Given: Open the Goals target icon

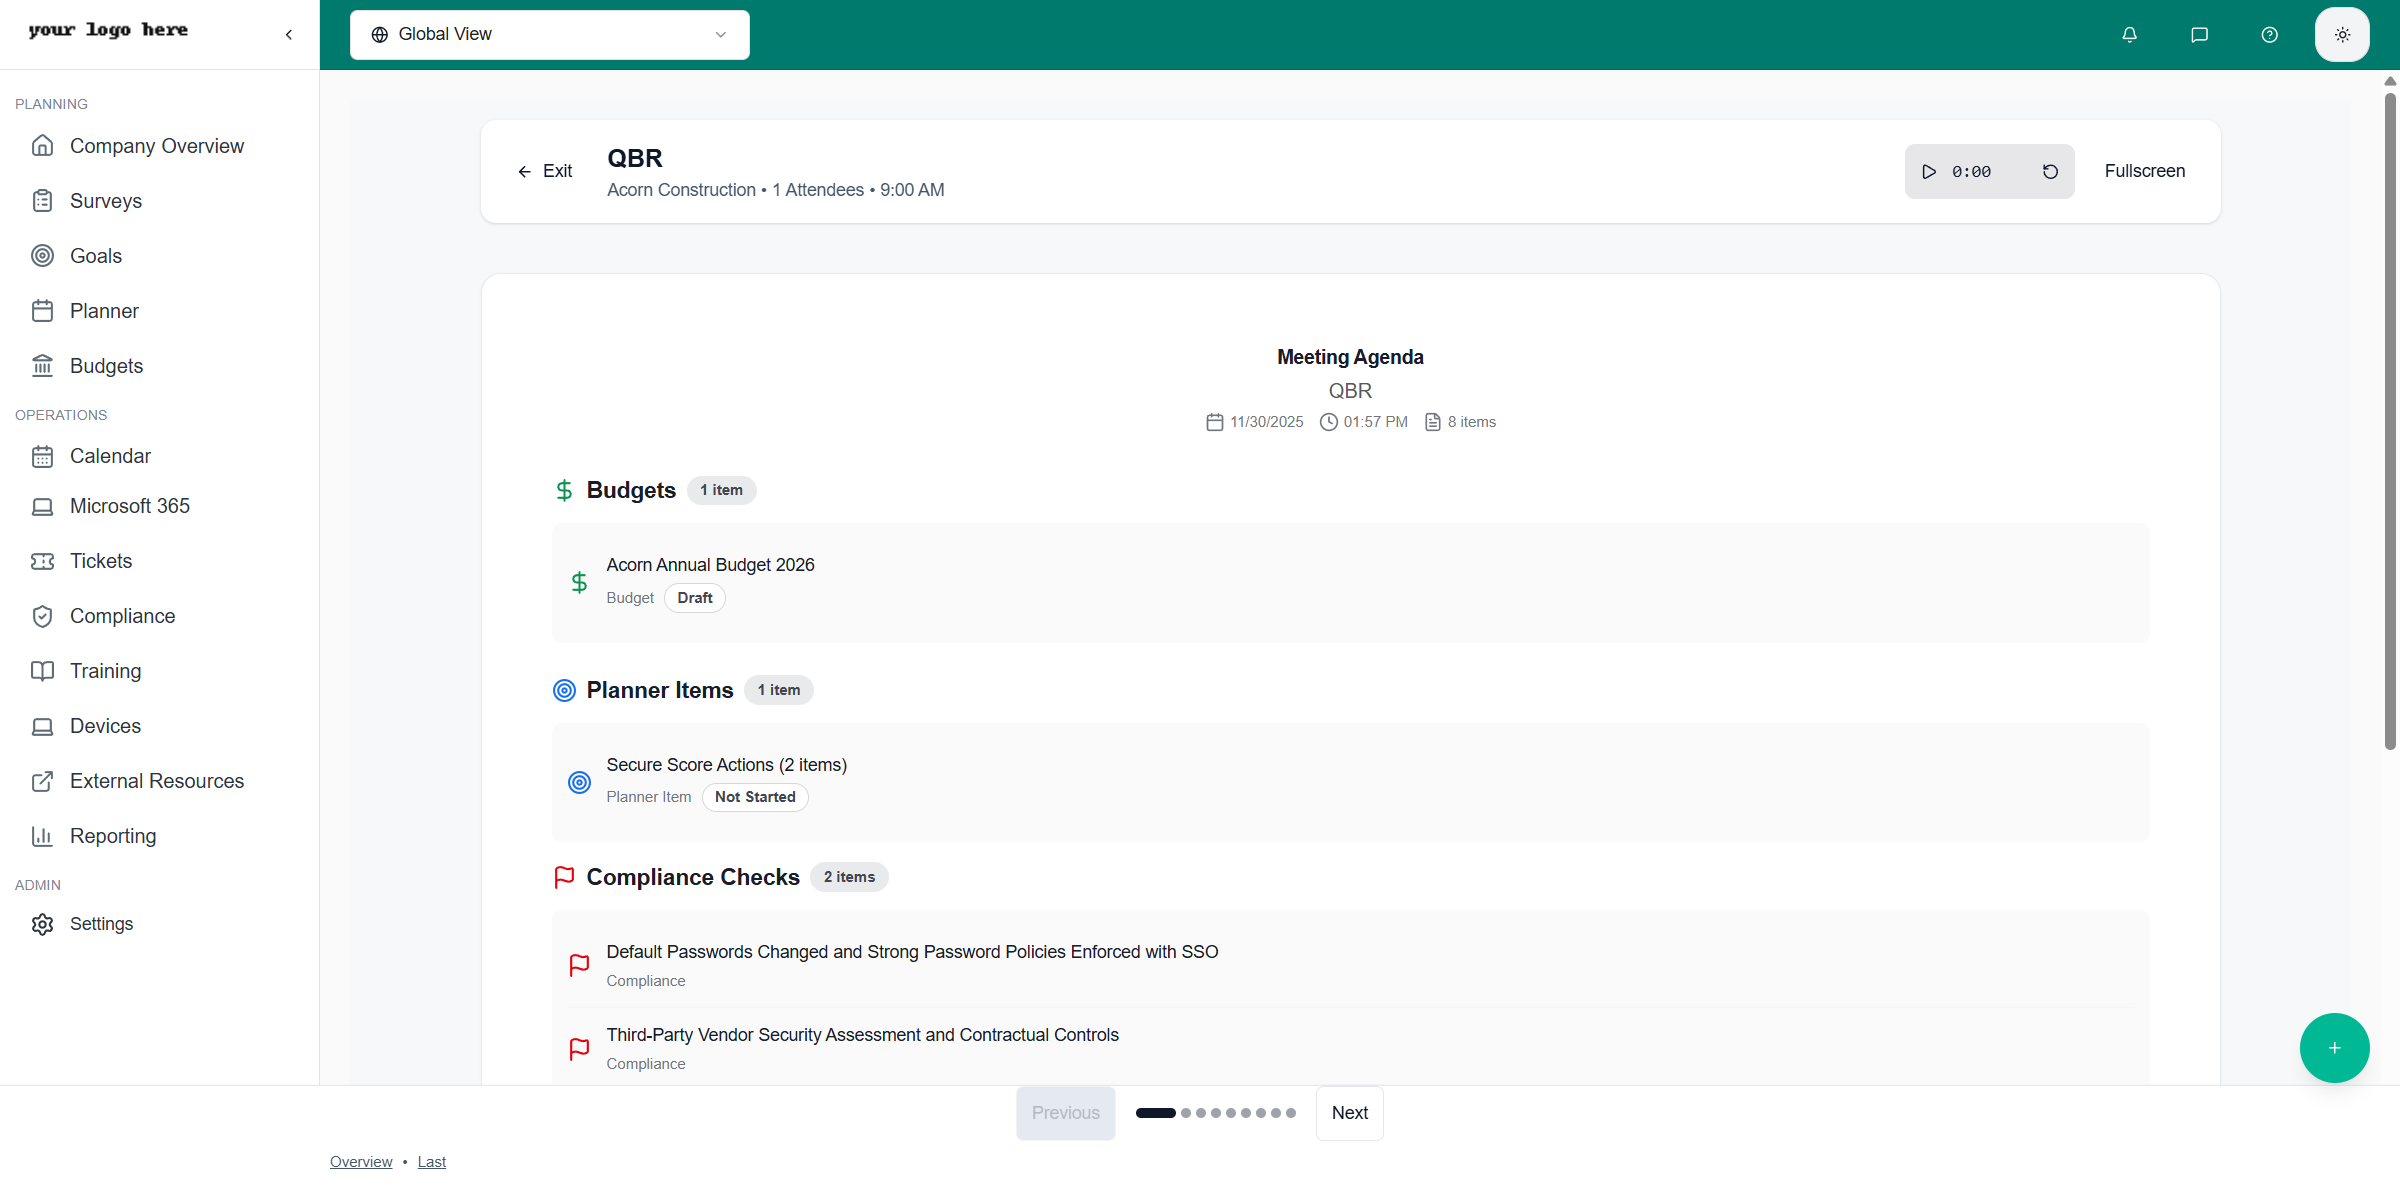Looking at the screenshot, I should pyautogui.click(x=42, y=256).
